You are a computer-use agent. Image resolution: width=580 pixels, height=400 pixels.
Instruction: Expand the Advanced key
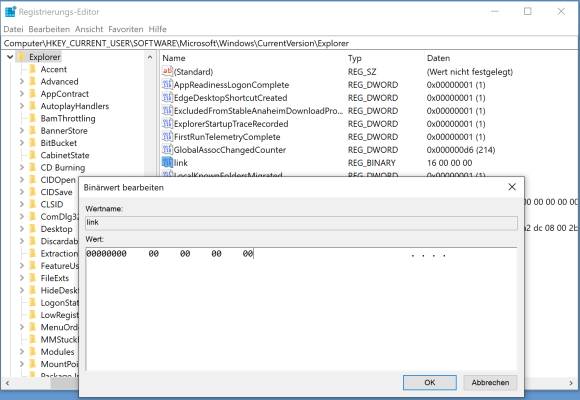click(21, 81)
